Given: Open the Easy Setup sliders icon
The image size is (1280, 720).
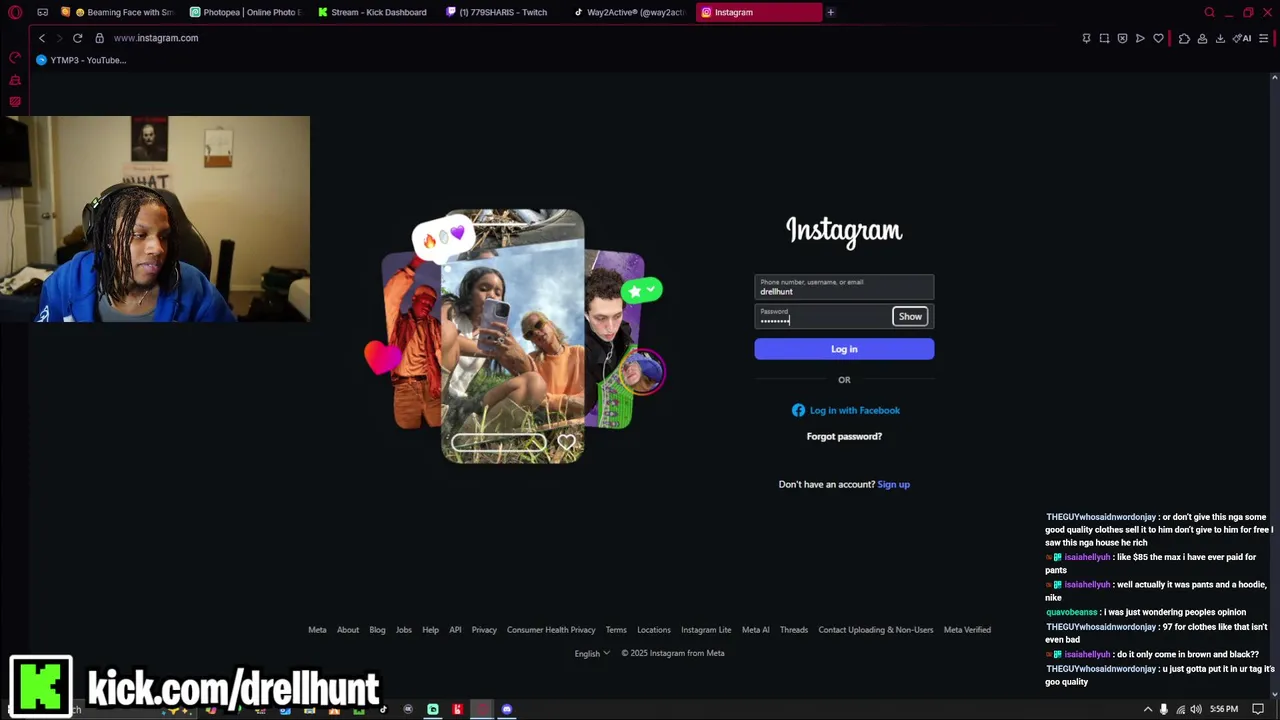Looking at the screenshot, I should [x=1264, y=38].
